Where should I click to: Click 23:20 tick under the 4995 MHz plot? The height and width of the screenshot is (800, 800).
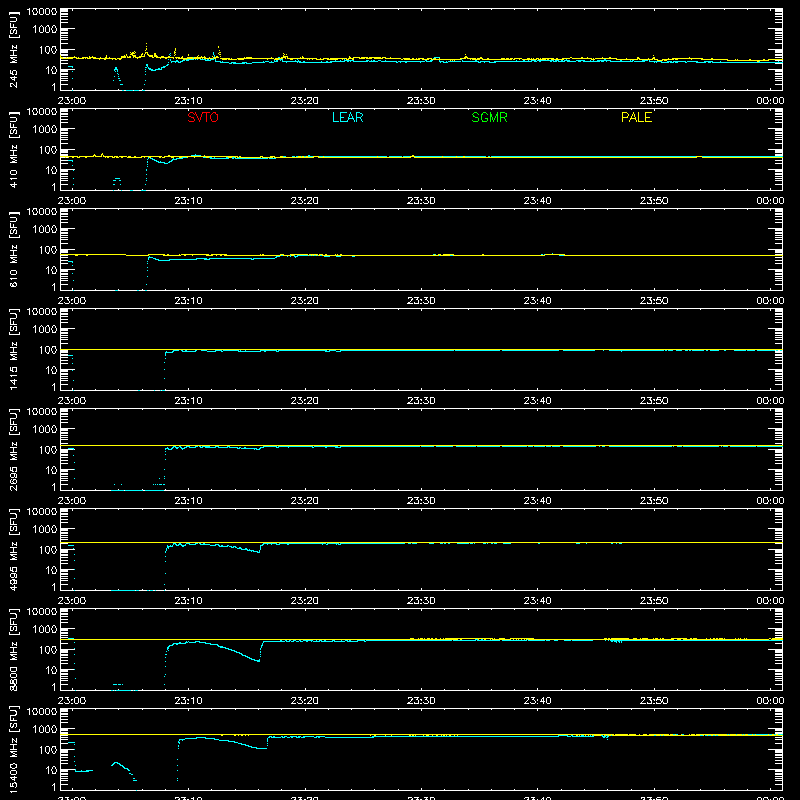pyautogui.click(x=305, y=601)
